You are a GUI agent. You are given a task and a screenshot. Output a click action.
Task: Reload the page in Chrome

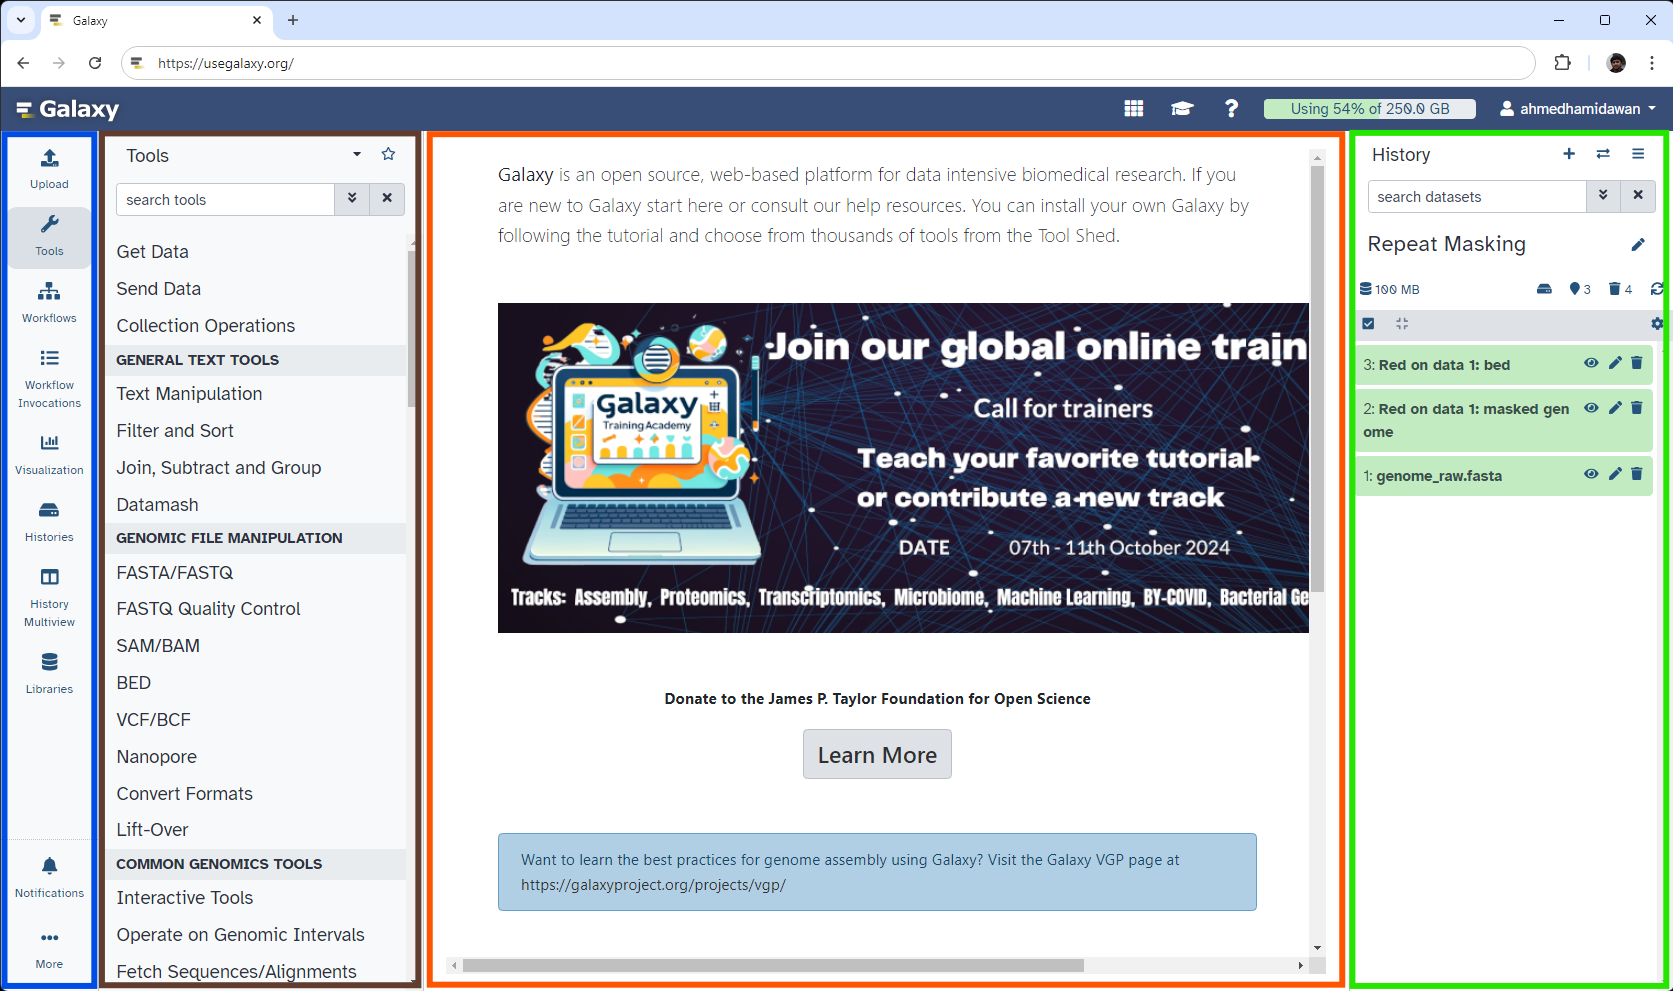pos(95,63)
